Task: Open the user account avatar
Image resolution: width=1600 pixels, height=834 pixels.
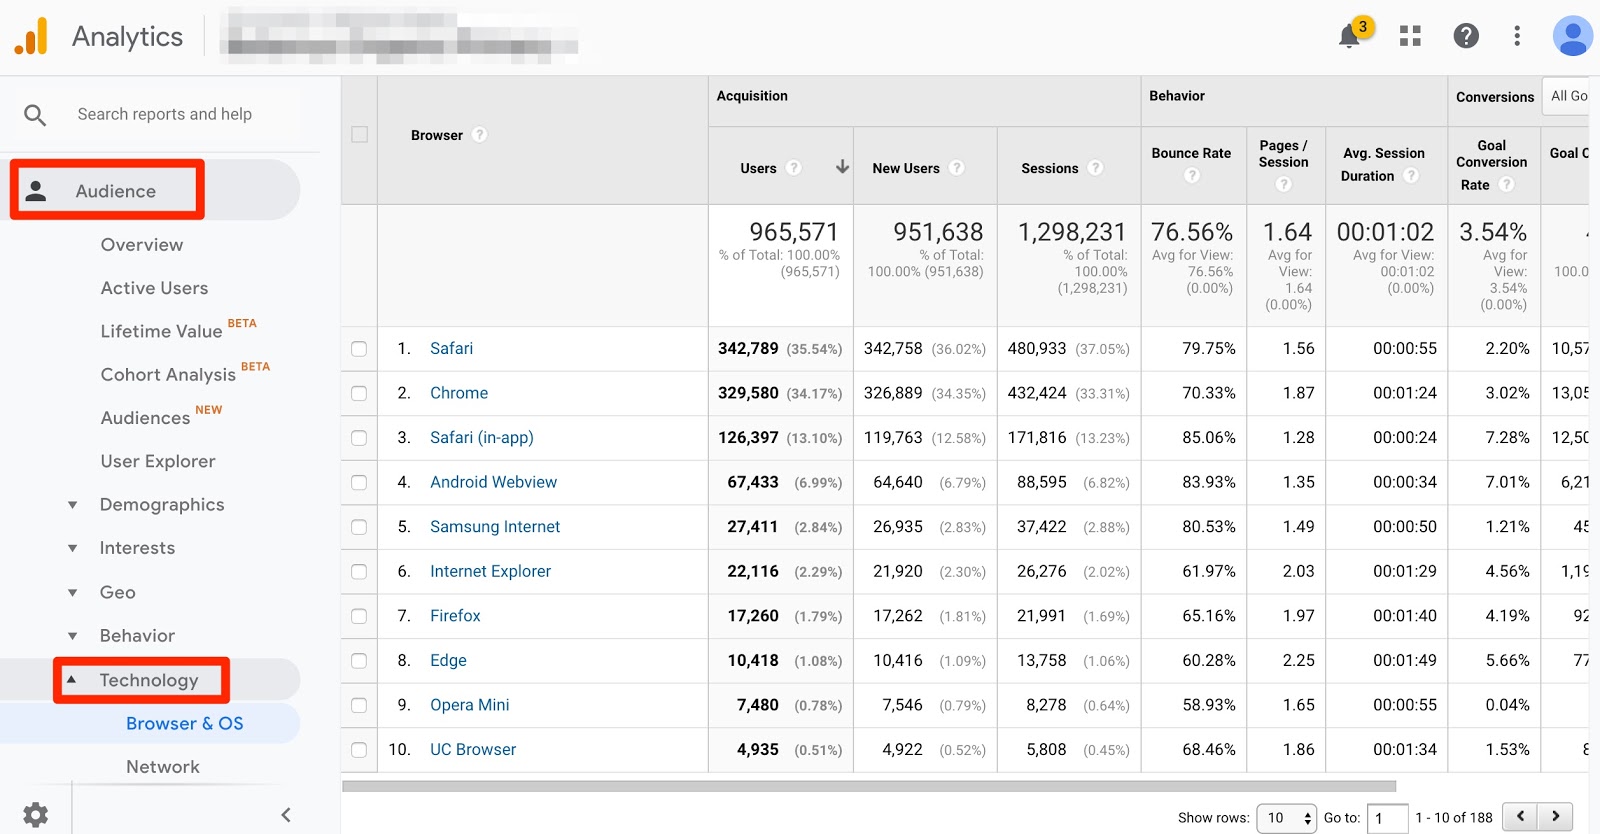Action: pos(1572,36)
